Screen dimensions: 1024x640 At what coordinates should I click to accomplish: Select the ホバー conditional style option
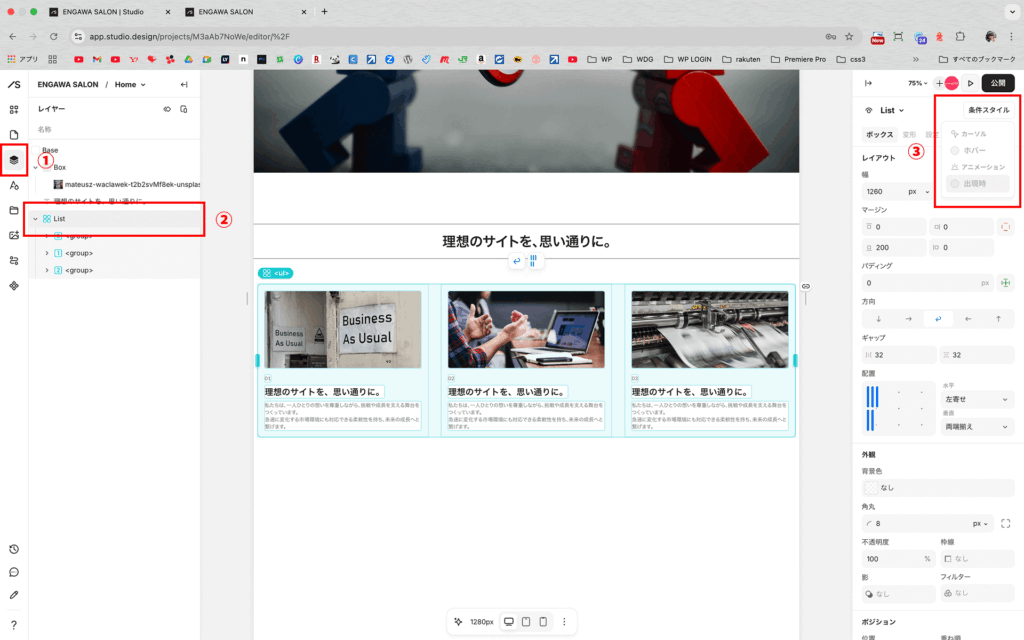click(x=973, y=150)
